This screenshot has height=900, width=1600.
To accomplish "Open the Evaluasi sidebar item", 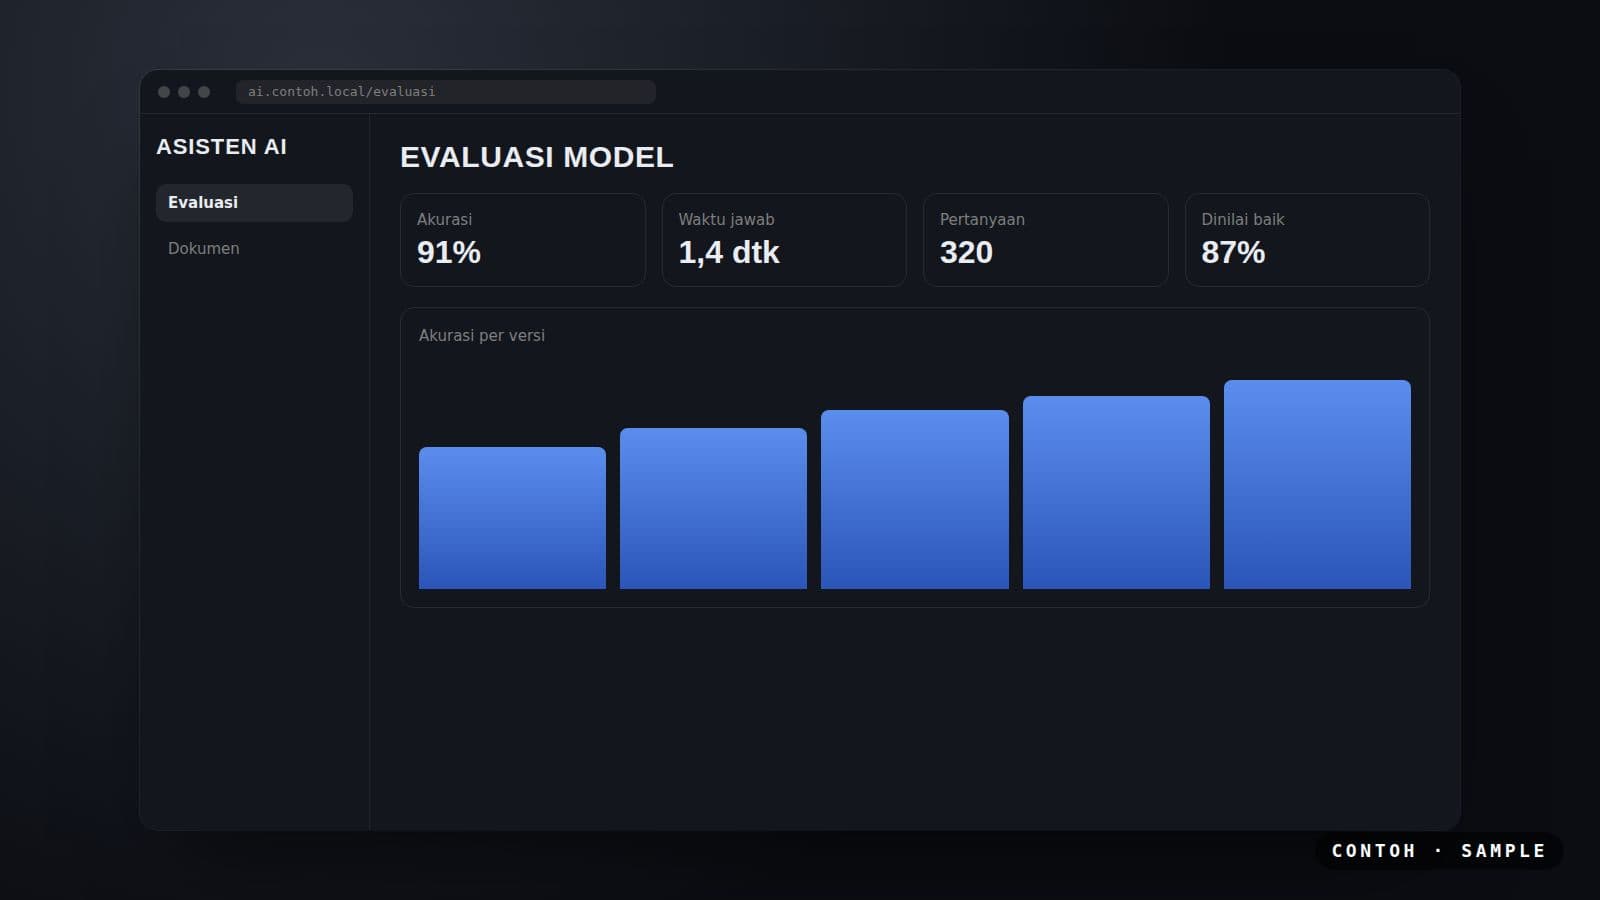I will 254,202.
